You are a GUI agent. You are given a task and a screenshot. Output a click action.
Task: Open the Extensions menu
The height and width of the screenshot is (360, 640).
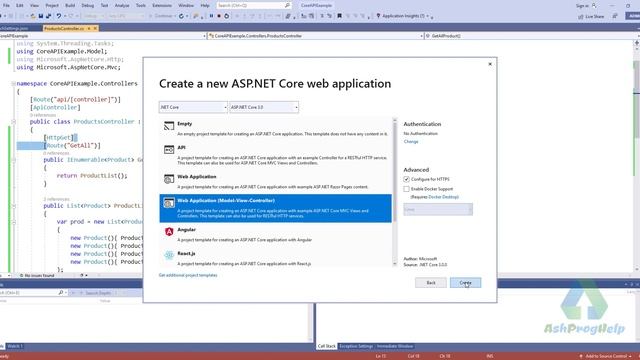(162, 6)
